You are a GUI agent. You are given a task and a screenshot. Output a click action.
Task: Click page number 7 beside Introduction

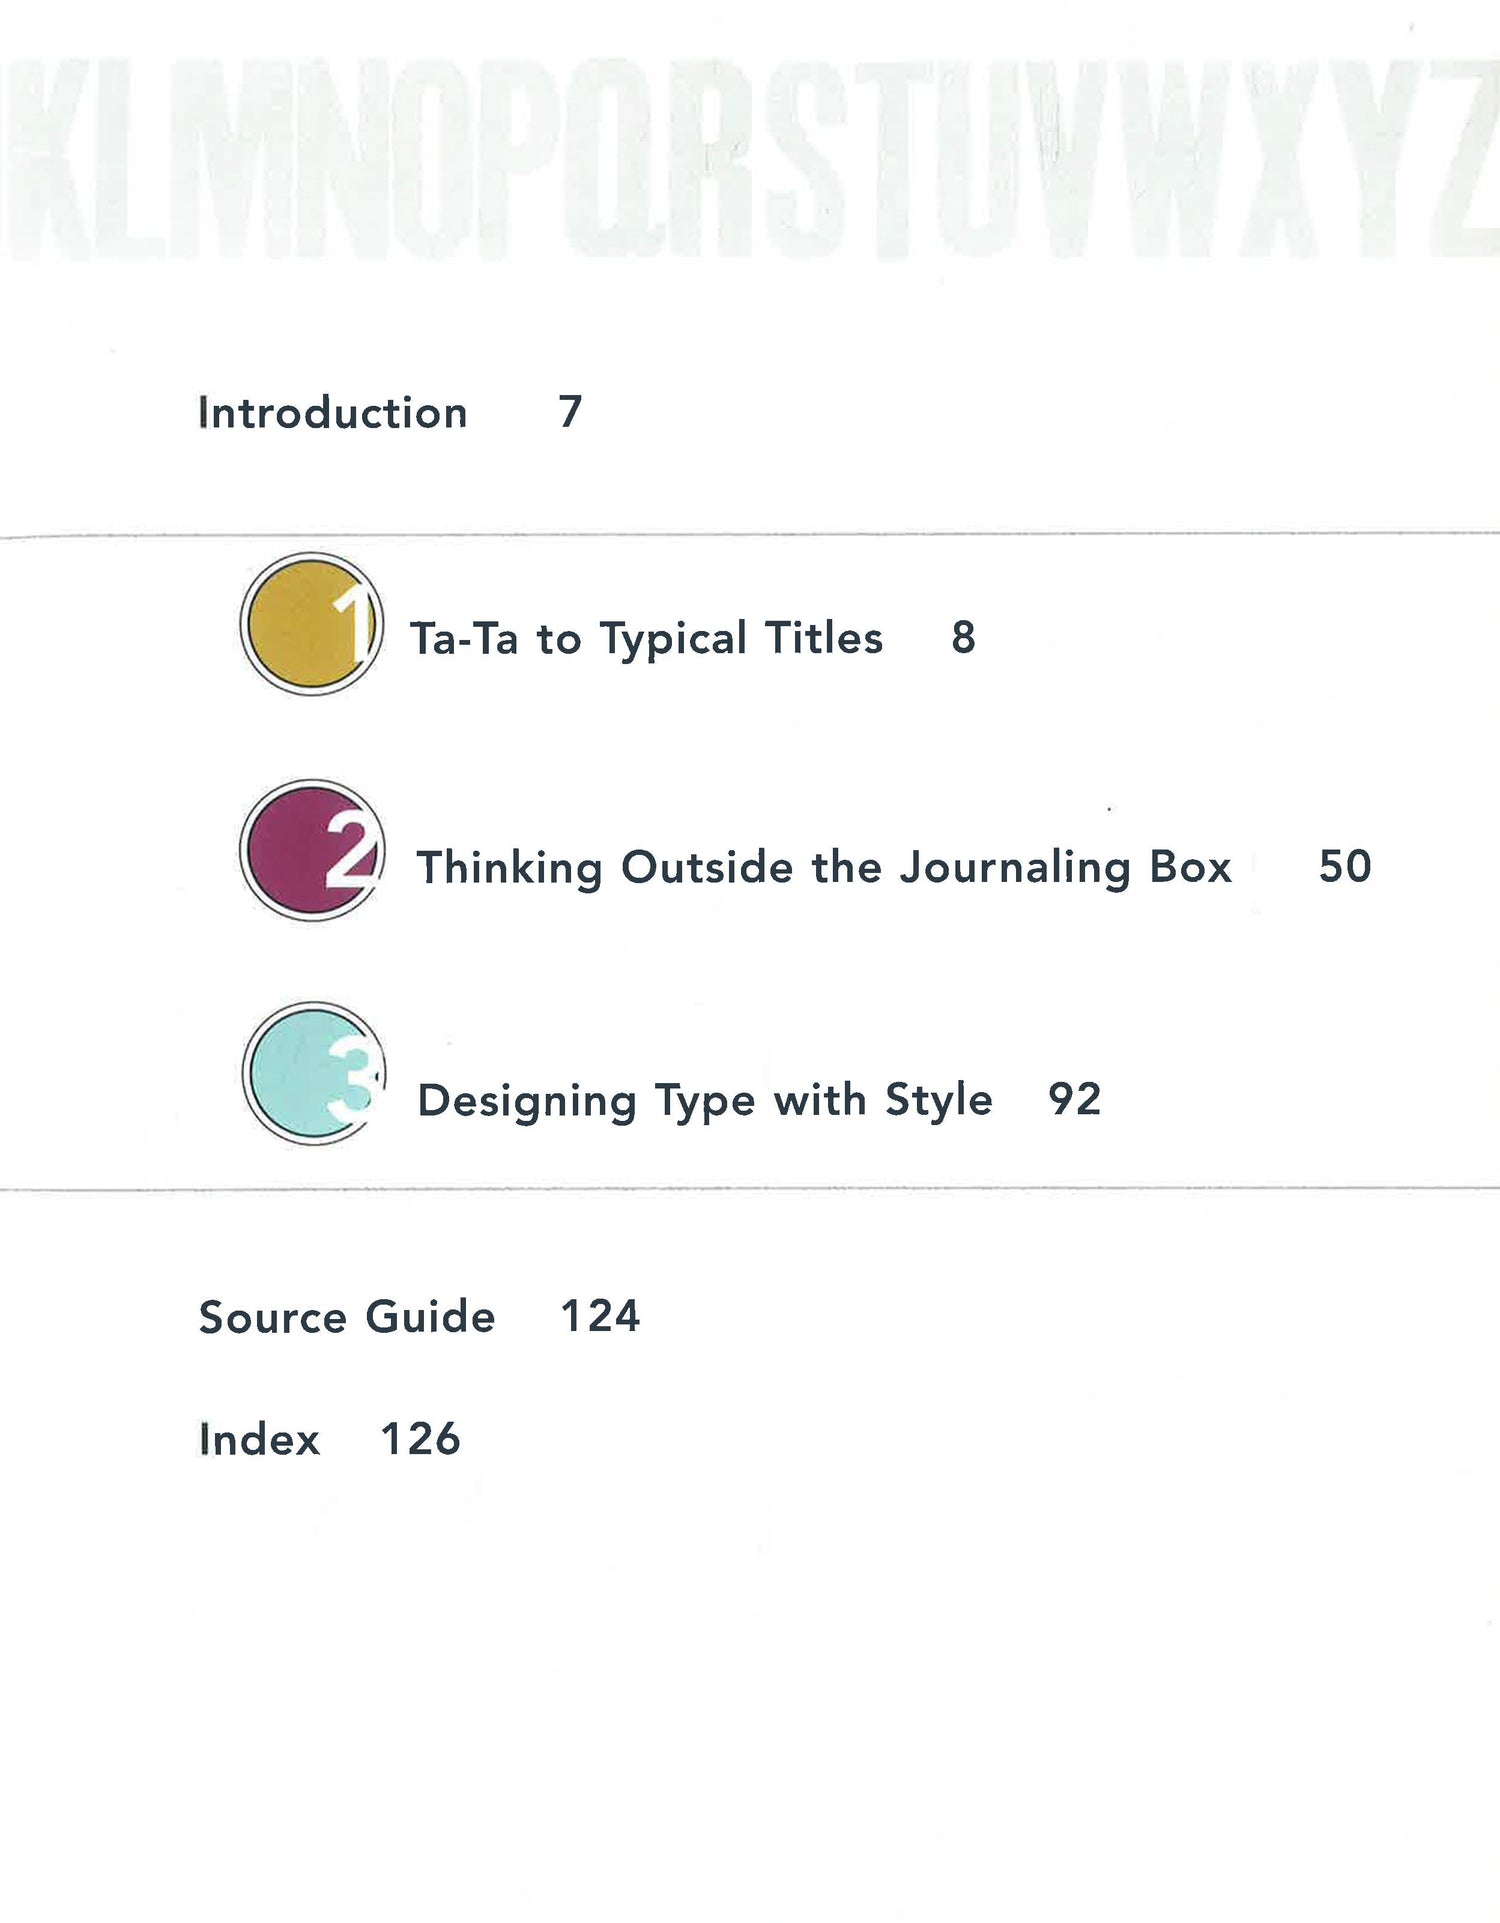[x=570, y=412]
